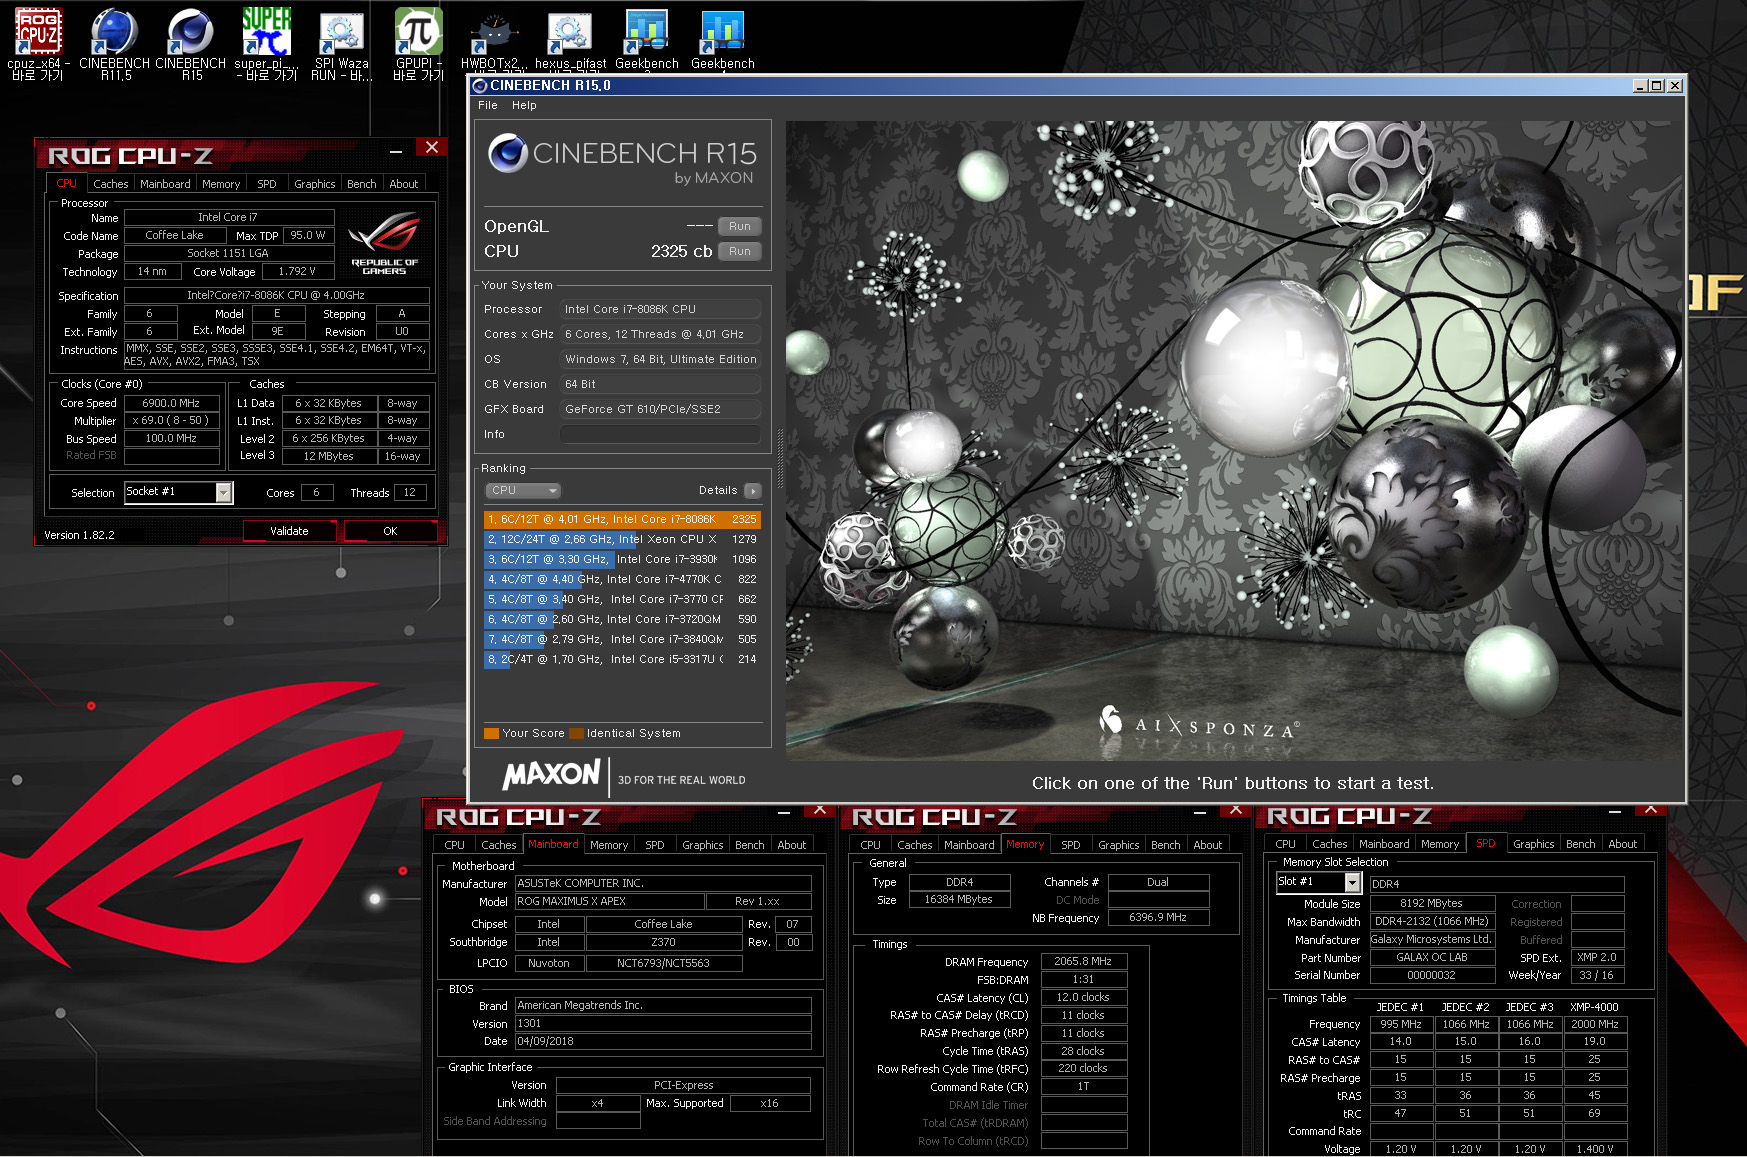Select ranking row 8 Intel Core i5-3317U

coord(622,659)
